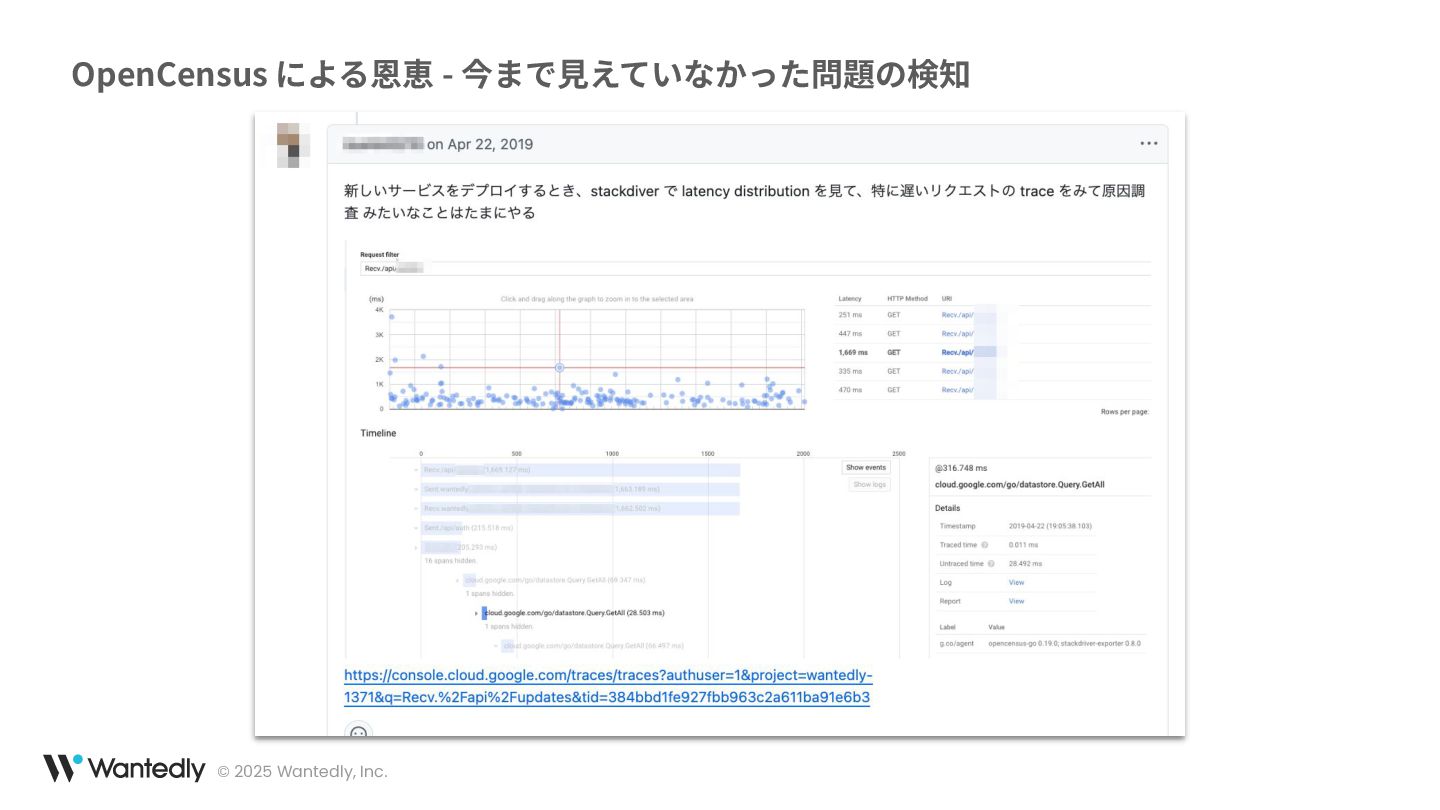Viewport: 1440px width, 810px height.
Task: Click the Recv./api/ URI in the 251 ms row
Action: pos(957,315)
